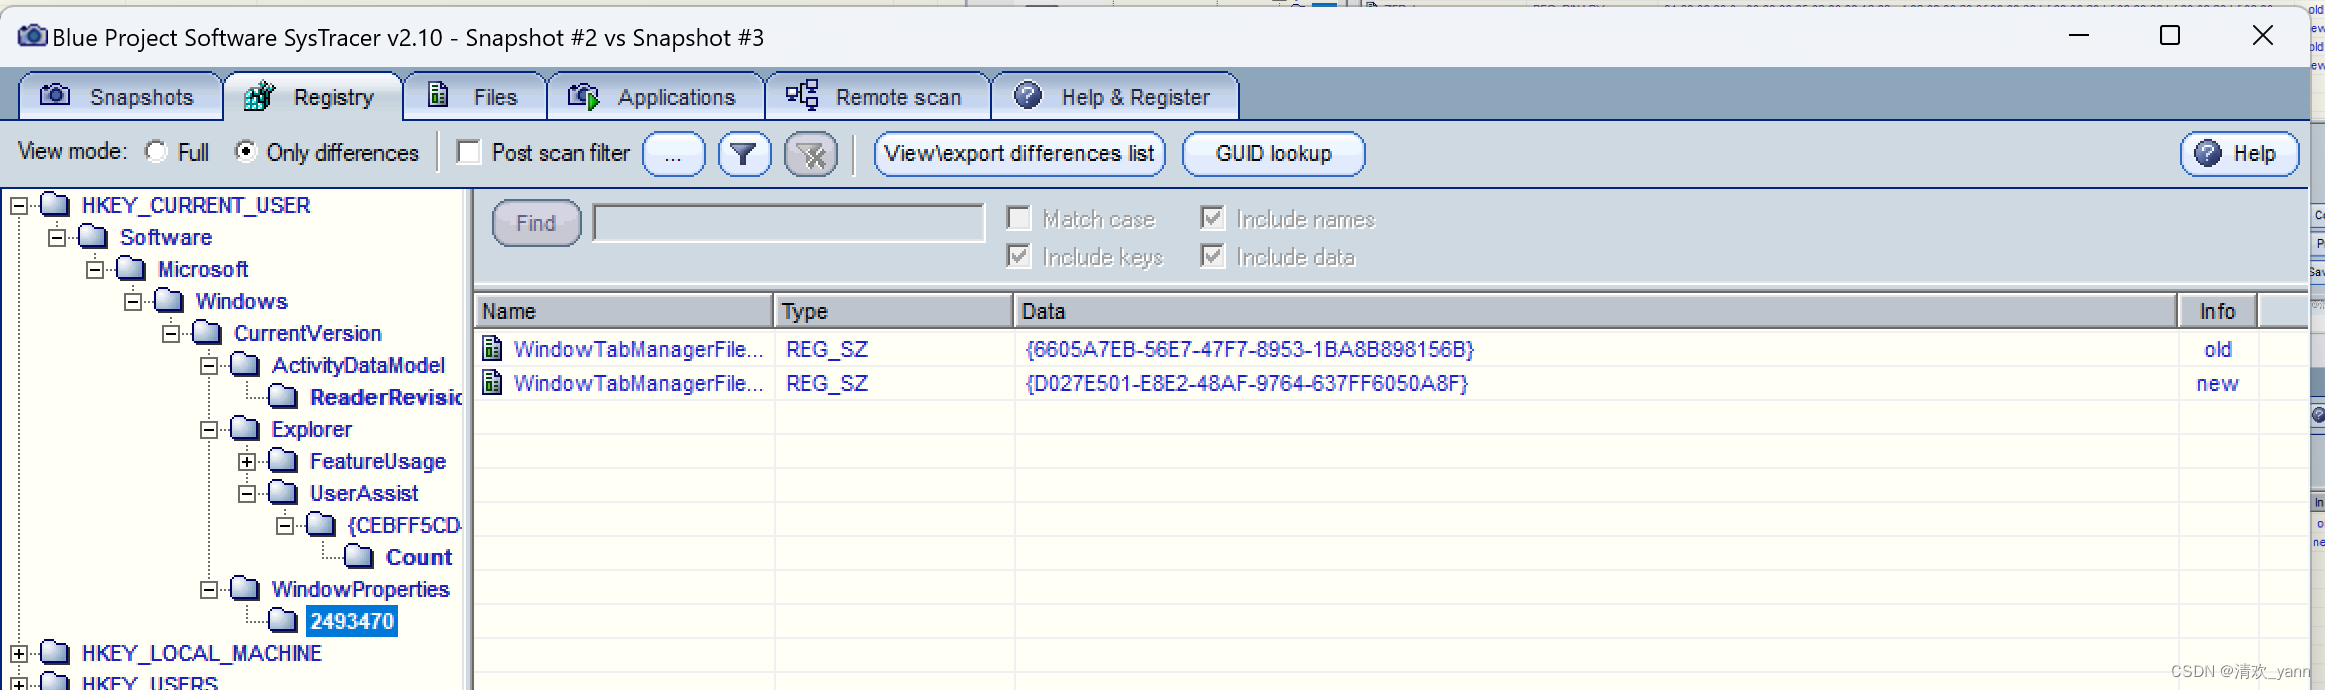The height and width of the screenshot is (690, 2325).
Task: Open the Files tab
Action: click(x=474, y=97)
